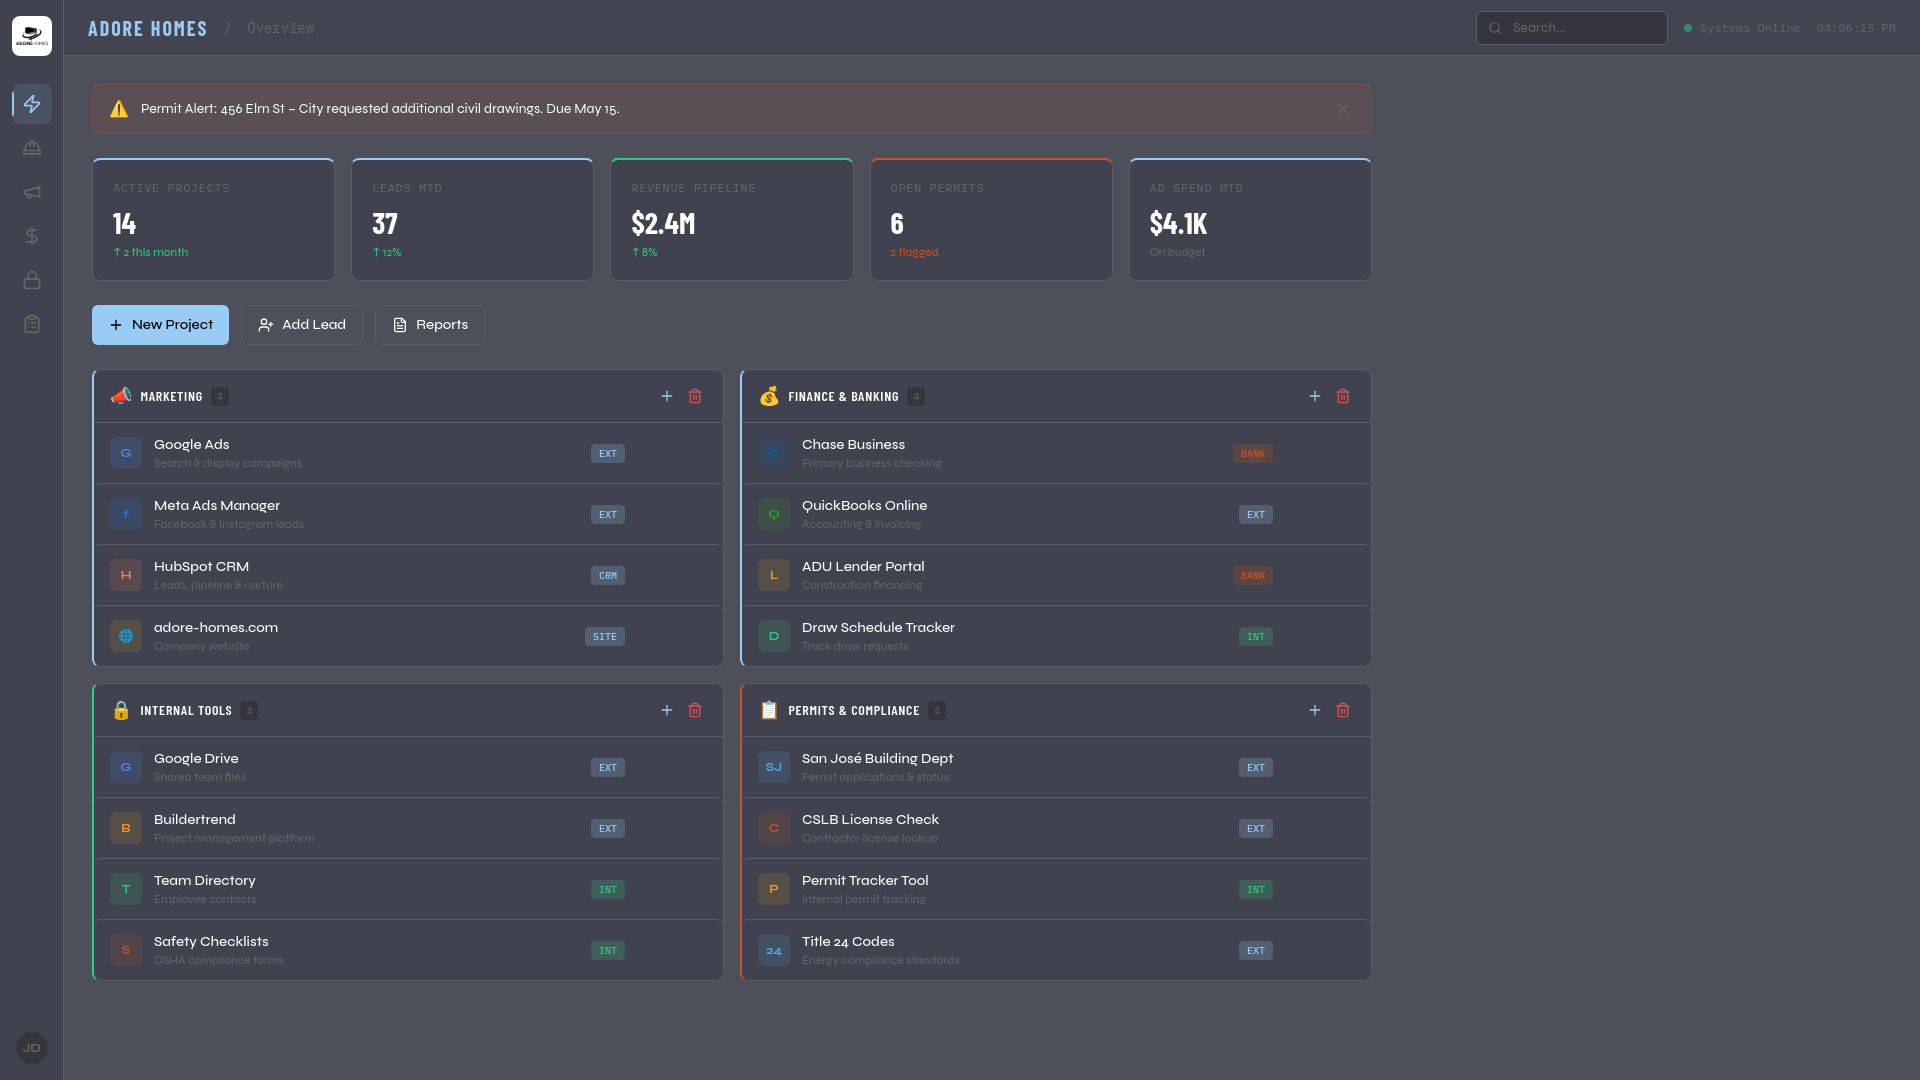The height and width of the screenshot is (1080, 1920).
Task: Open the lightning bolt overview sidebar icon
Action: click(32, 104)
